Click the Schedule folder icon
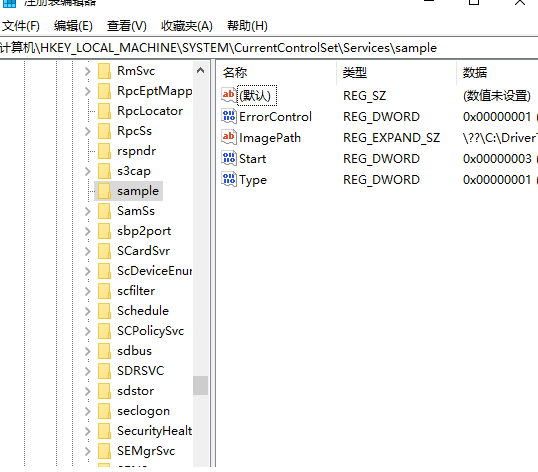Viewport: 538px width, 472px height. point(104,311)
